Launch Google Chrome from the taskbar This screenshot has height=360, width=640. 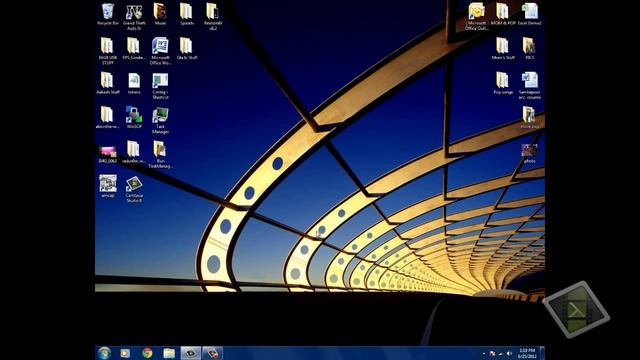tap(147, 353)
